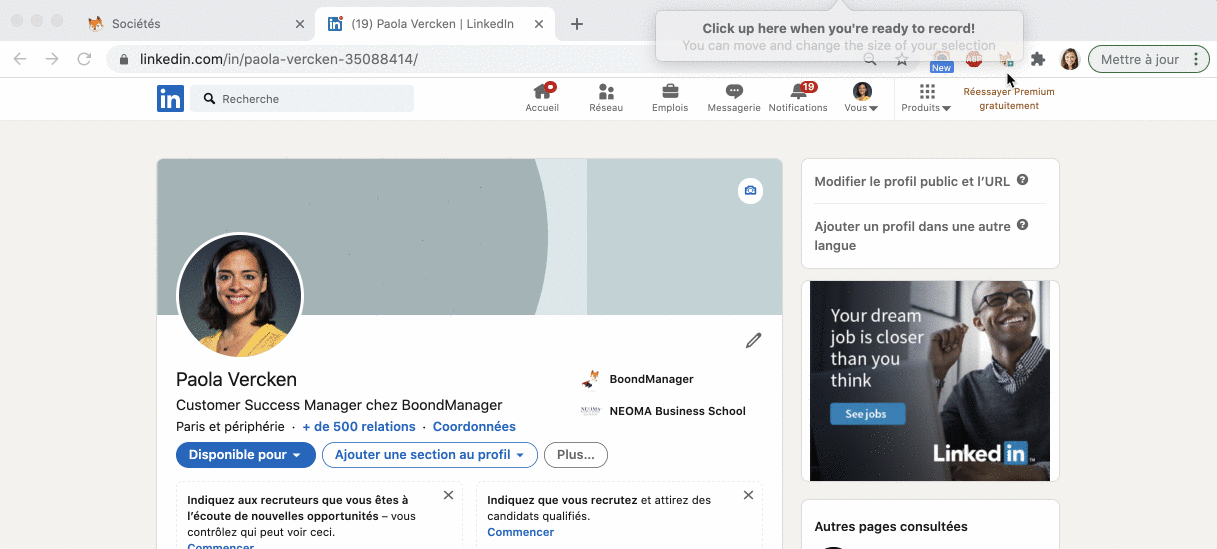This screenshot has width=1217, height=549.
Task: Click help icon beside Modifier le profil
Action: 1022,180
